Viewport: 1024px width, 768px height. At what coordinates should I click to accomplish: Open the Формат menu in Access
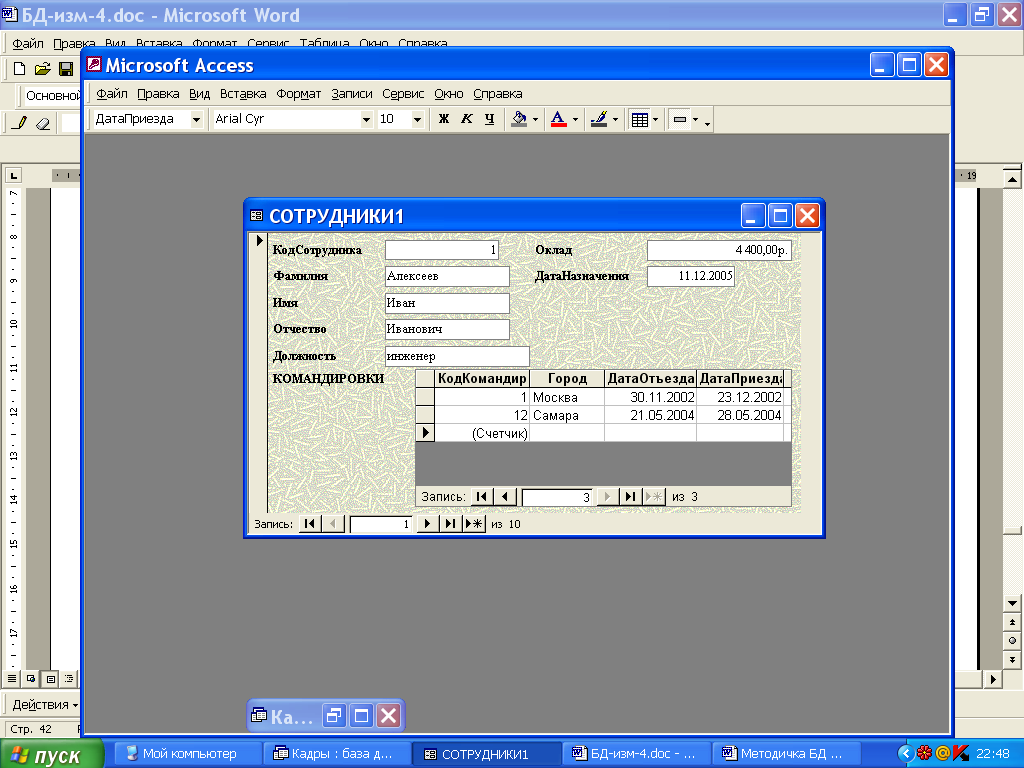pyautogui.click(x=298, y=94)
